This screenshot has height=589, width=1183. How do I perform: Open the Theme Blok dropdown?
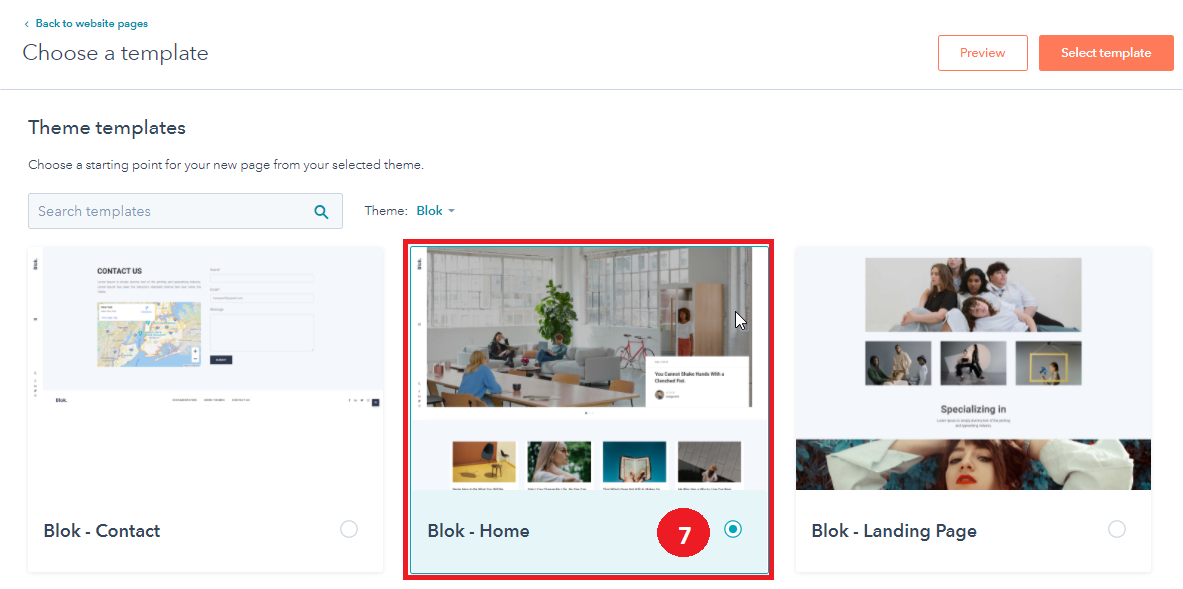tap(436, 211)
